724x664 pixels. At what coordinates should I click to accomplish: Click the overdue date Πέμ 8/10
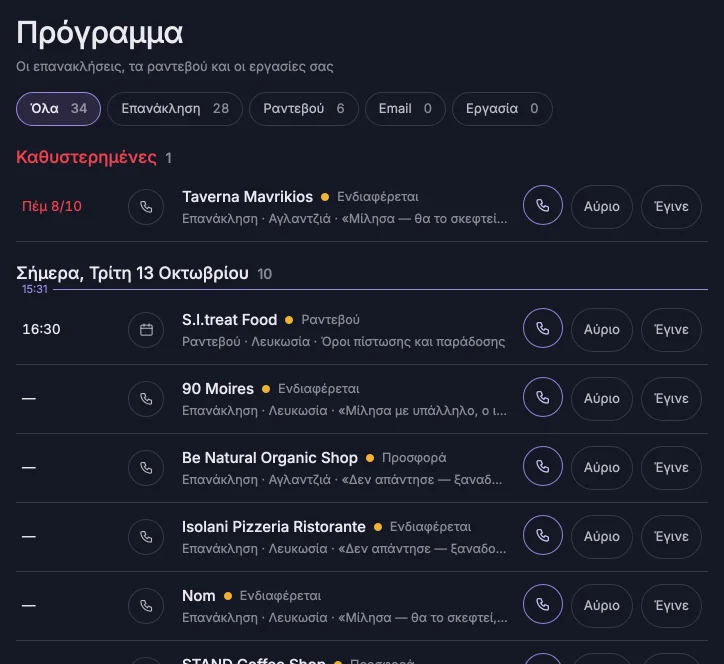(x=52, y=206)
